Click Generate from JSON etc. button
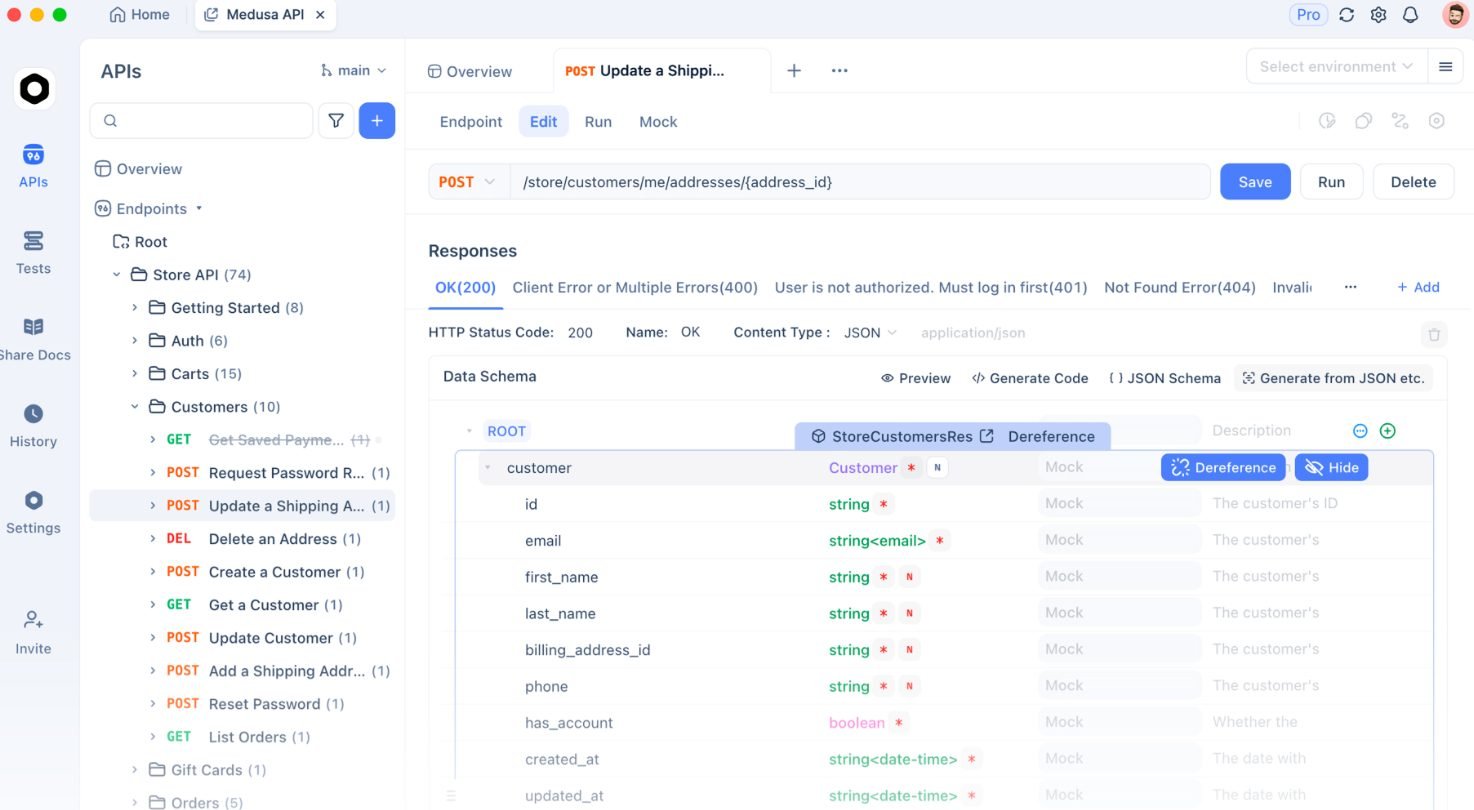1474x810 pixels. [1333, 378]
